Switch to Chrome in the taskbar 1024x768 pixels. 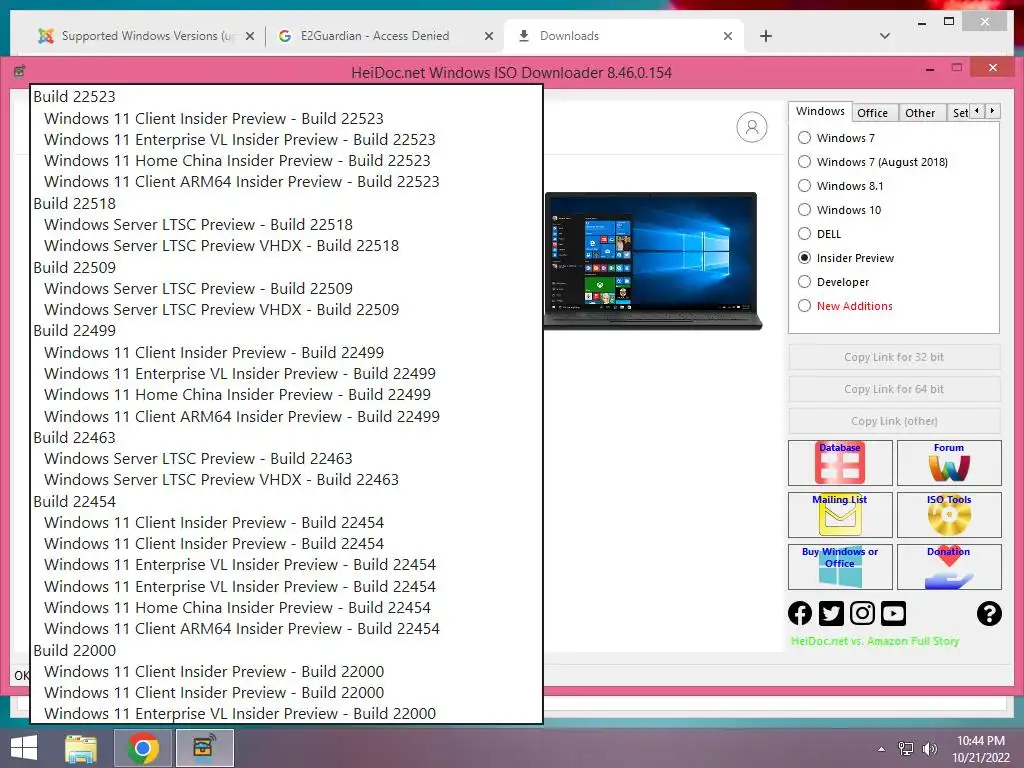(143, 748)
